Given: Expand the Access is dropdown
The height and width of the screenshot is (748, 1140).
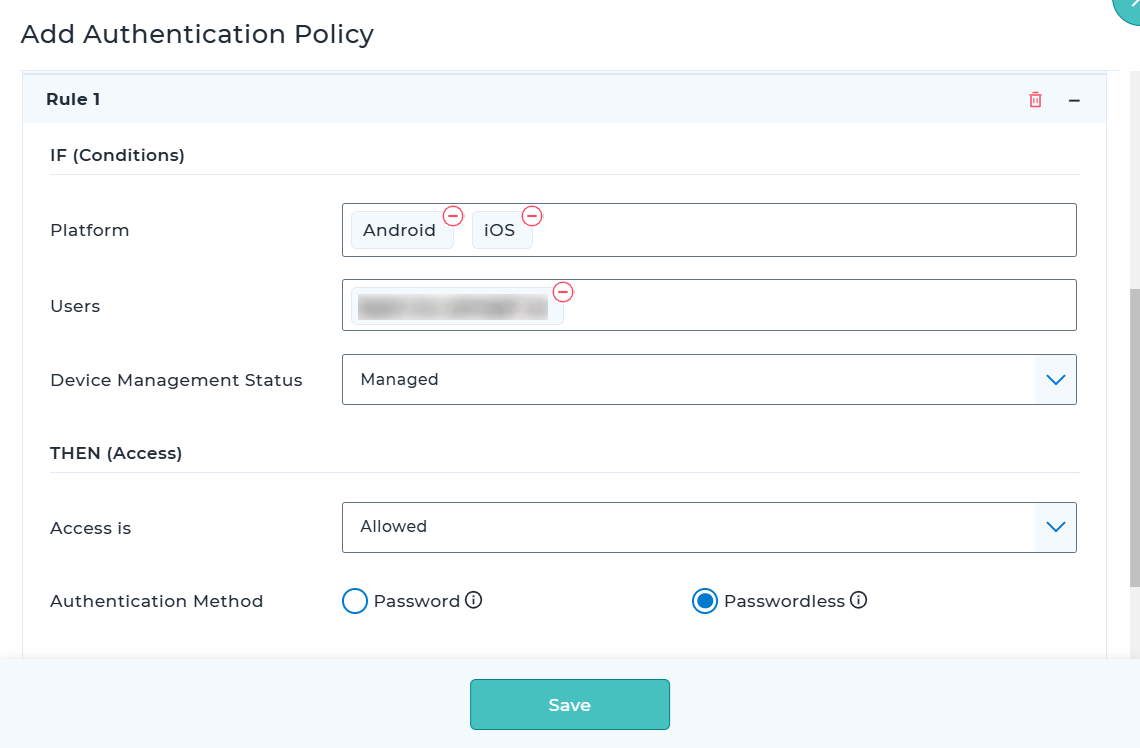Looking at the screenshot, I should click(x=1055, y=527).
